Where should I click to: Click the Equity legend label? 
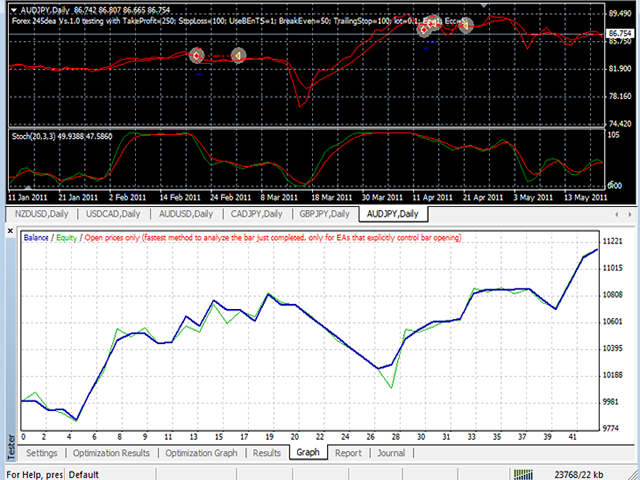coord(67,238)
